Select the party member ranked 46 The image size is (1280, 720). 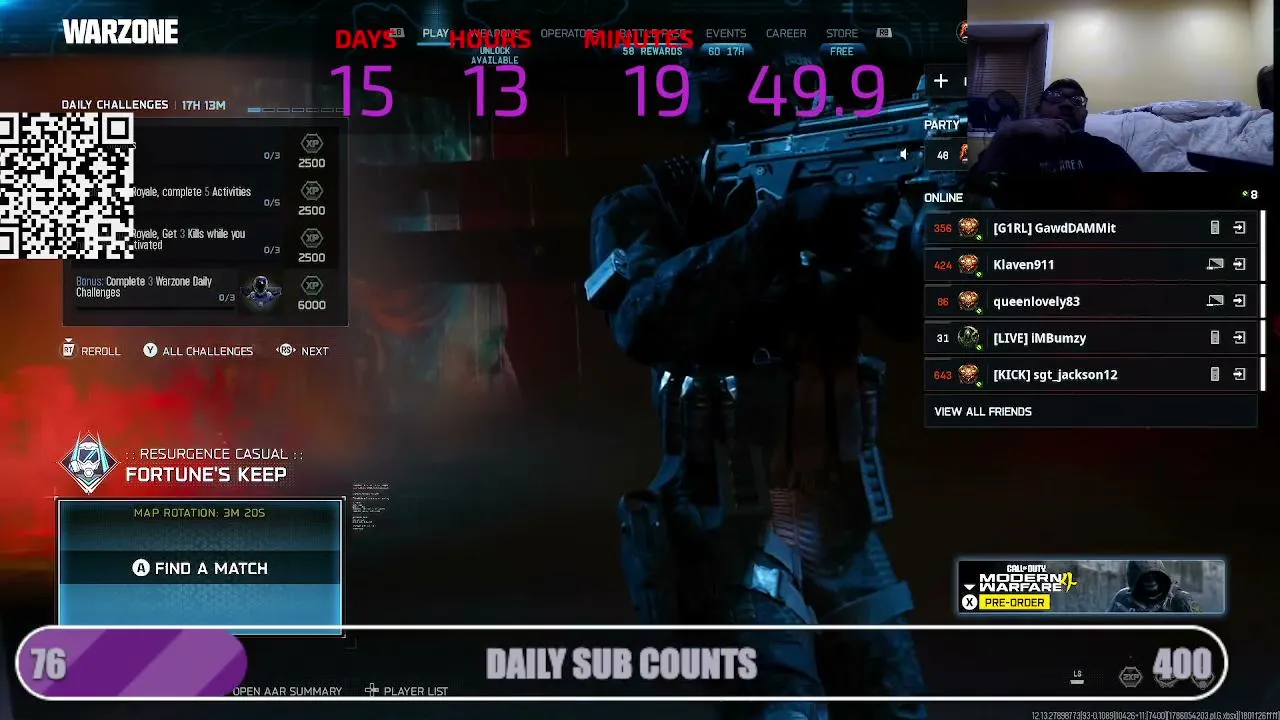click(x=943, y=155)
